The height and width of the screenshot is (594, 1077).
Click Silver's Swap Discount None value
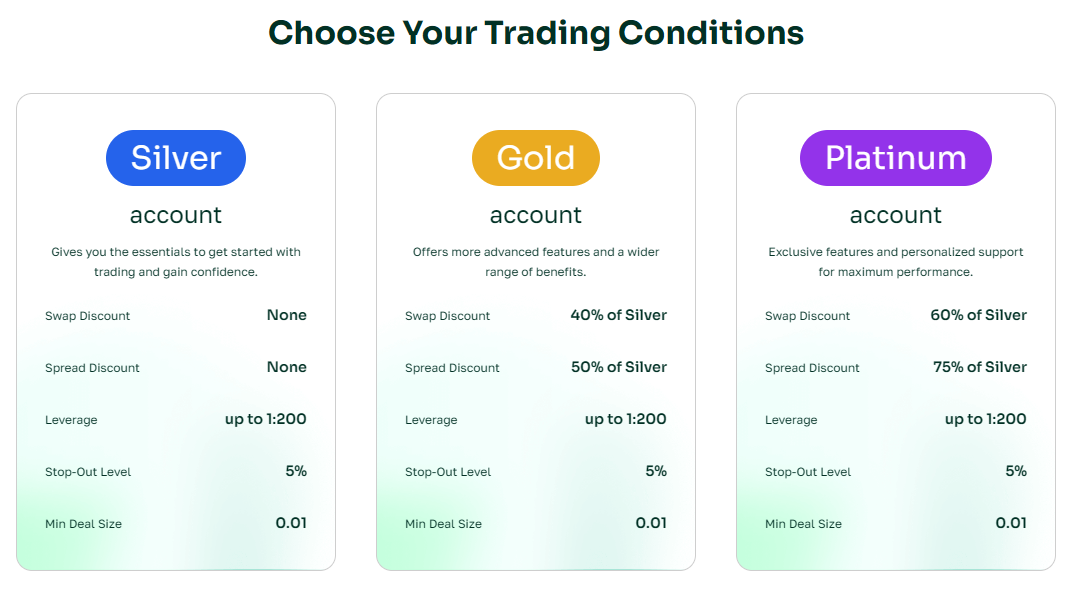click(x=286, y=315)
